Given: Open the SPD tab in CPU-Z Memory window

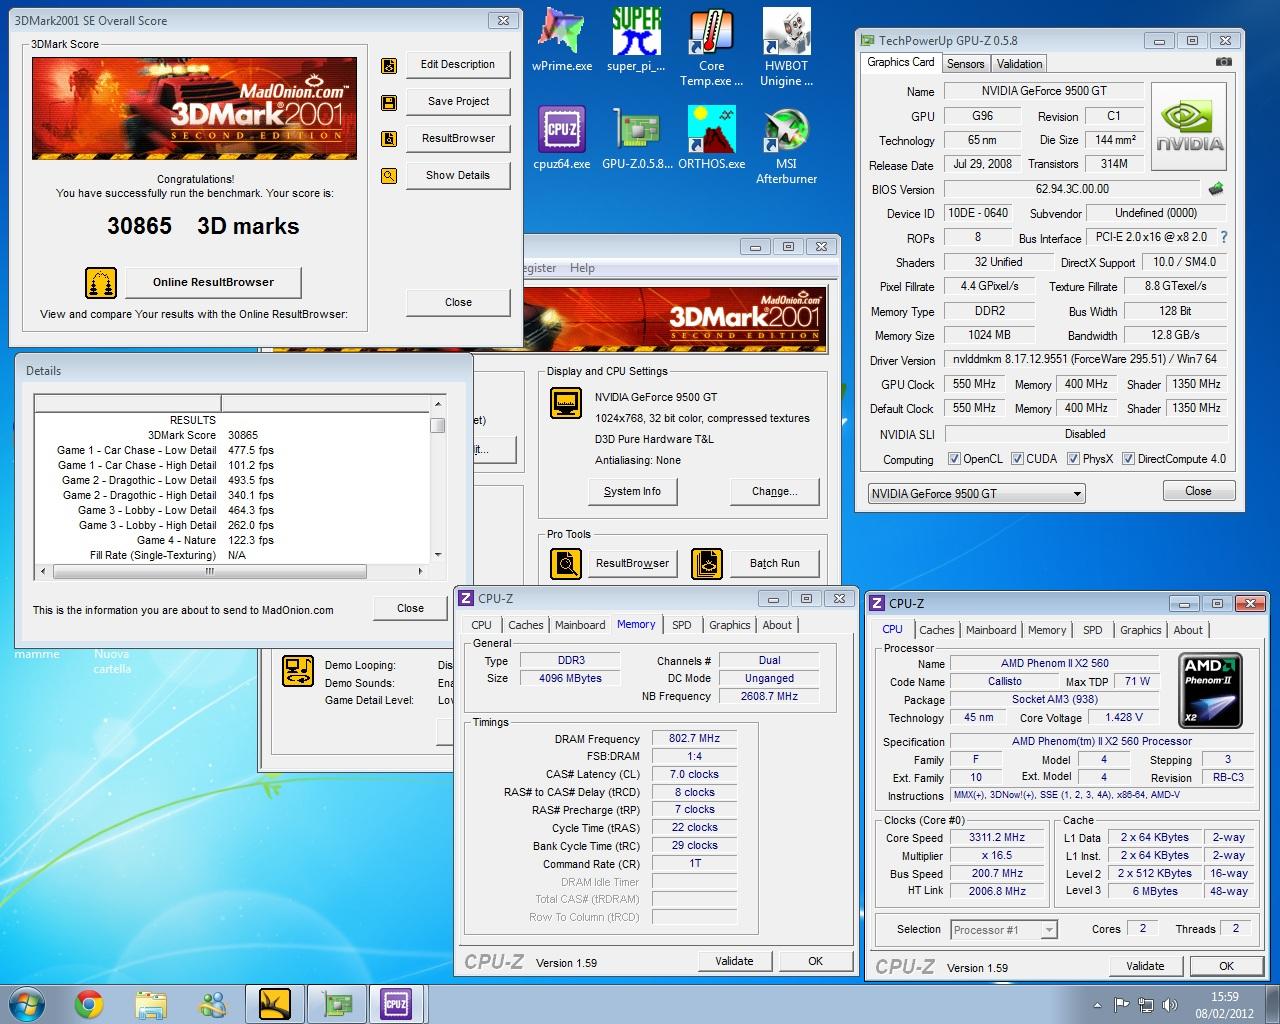Looking at the screenshot, I should 682,625.
